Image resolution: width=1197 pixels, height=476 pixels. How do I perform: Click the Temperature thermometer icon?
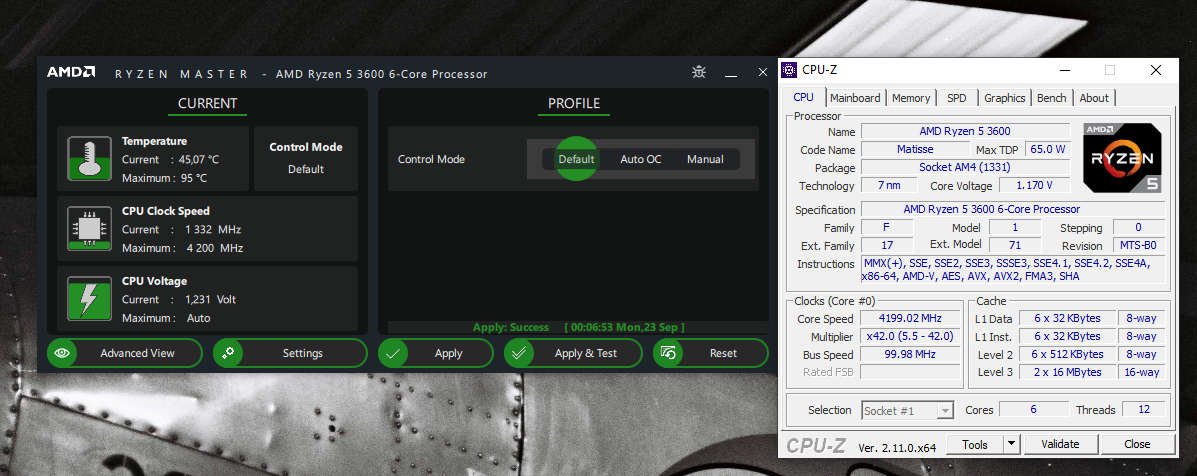[x=88, y=159]
